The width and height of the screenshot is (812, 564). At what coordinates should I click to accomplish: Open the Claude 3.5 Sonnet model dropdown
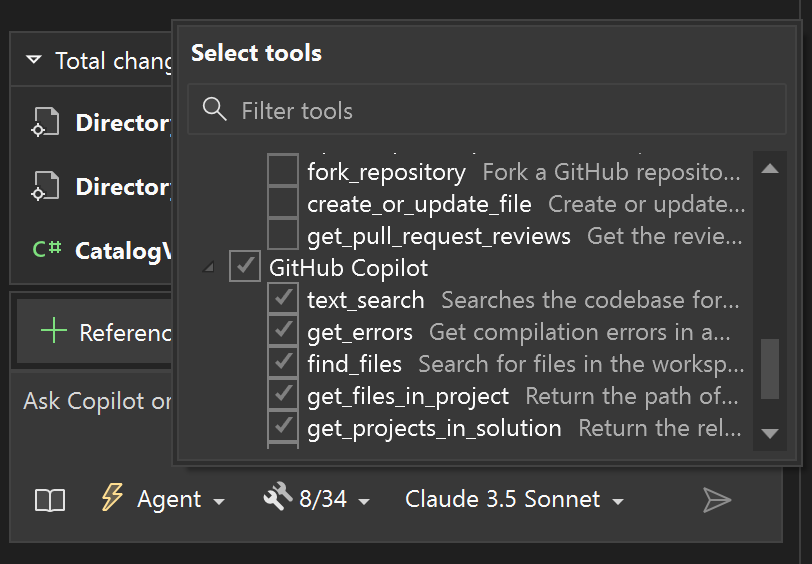coord(514,499)
